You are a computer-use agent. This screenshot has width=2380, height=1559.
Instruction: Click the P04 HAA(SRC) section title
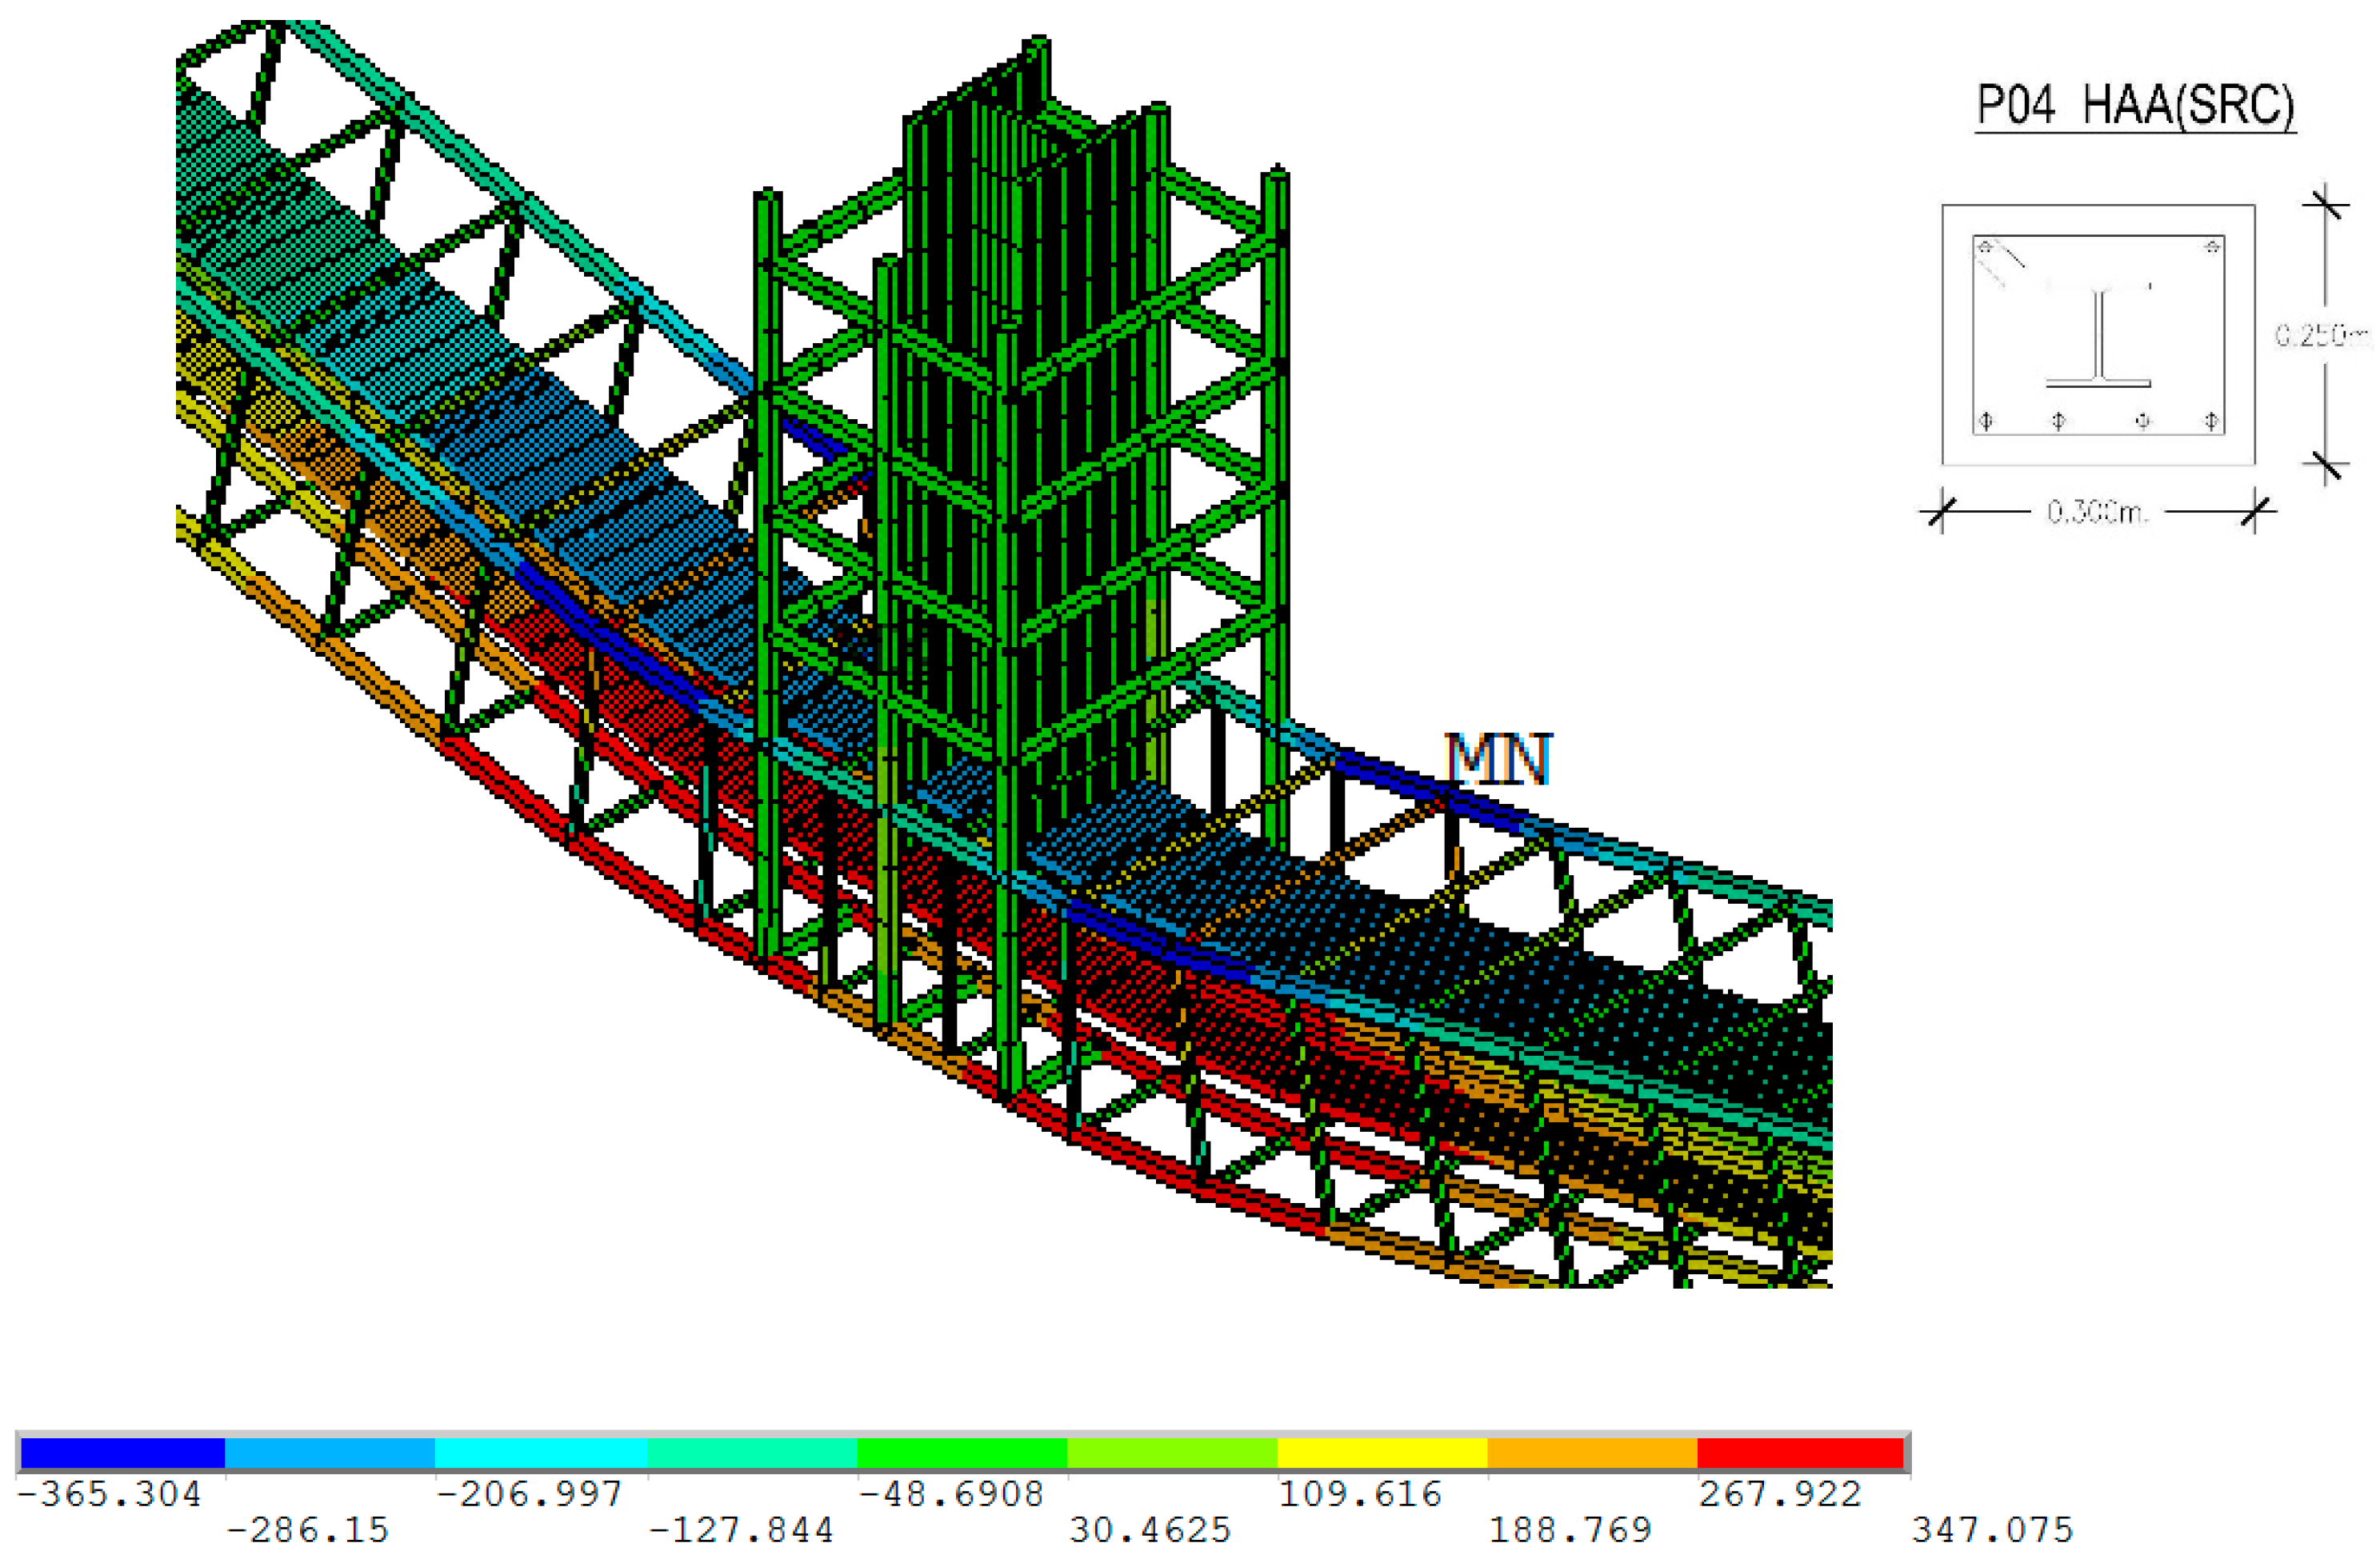coord(2135,106)
